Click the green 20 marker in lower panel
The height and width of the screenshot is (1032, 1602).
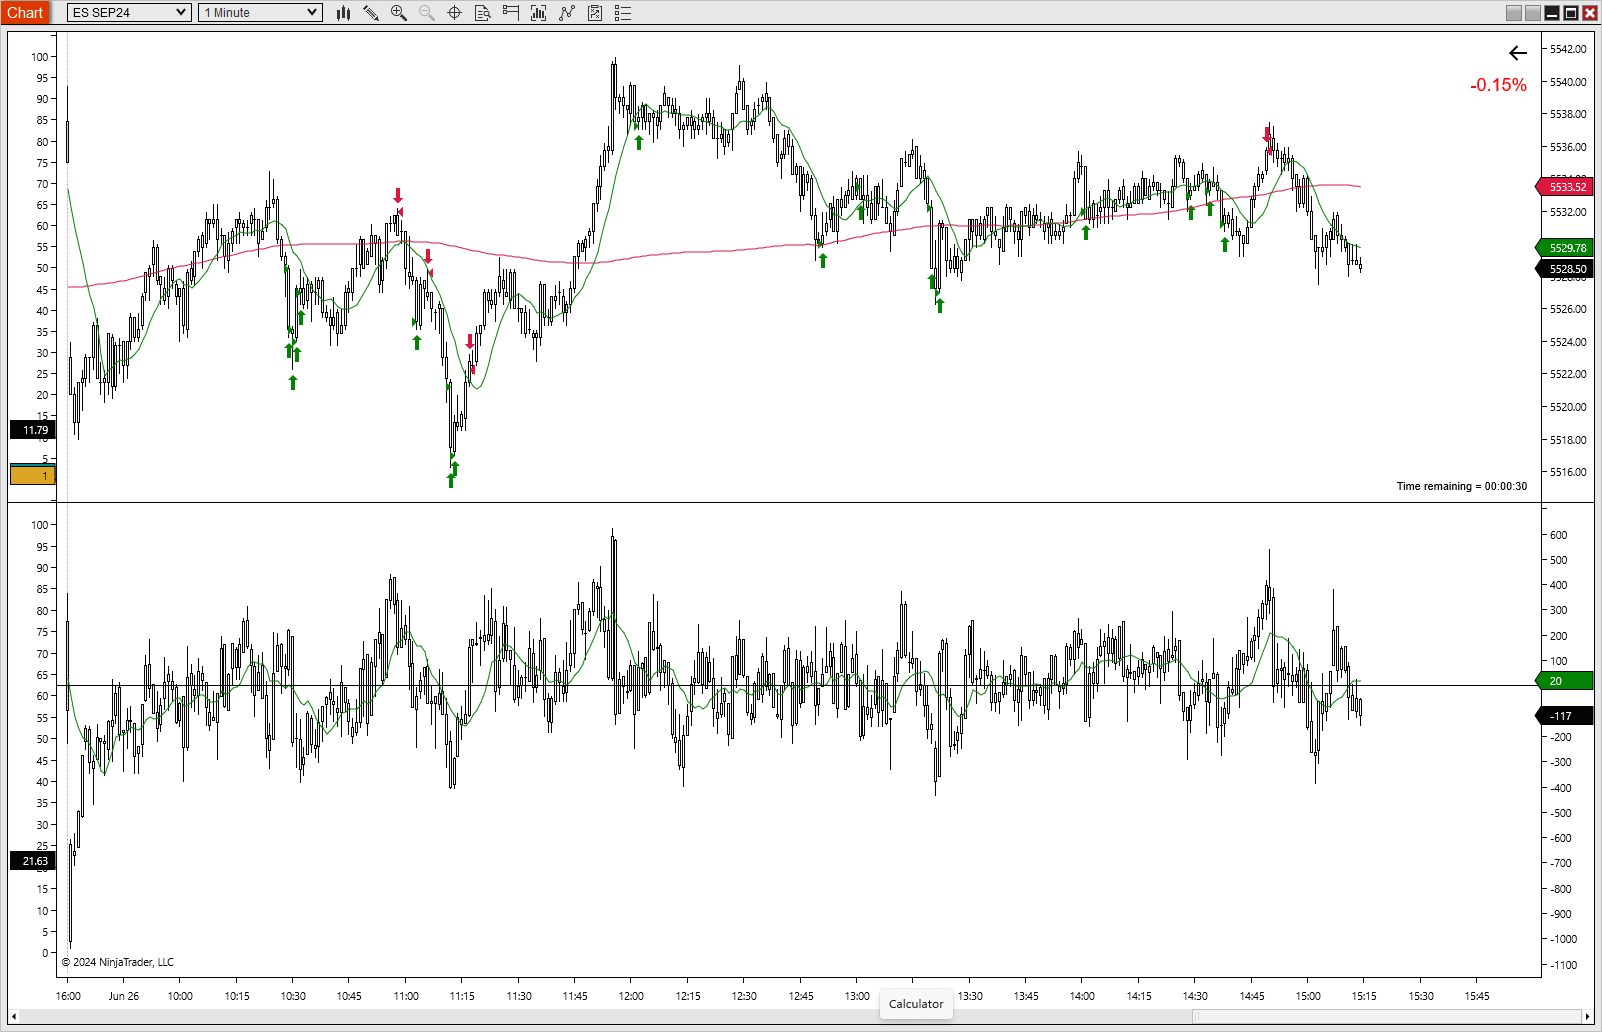tap(1565, 681)
